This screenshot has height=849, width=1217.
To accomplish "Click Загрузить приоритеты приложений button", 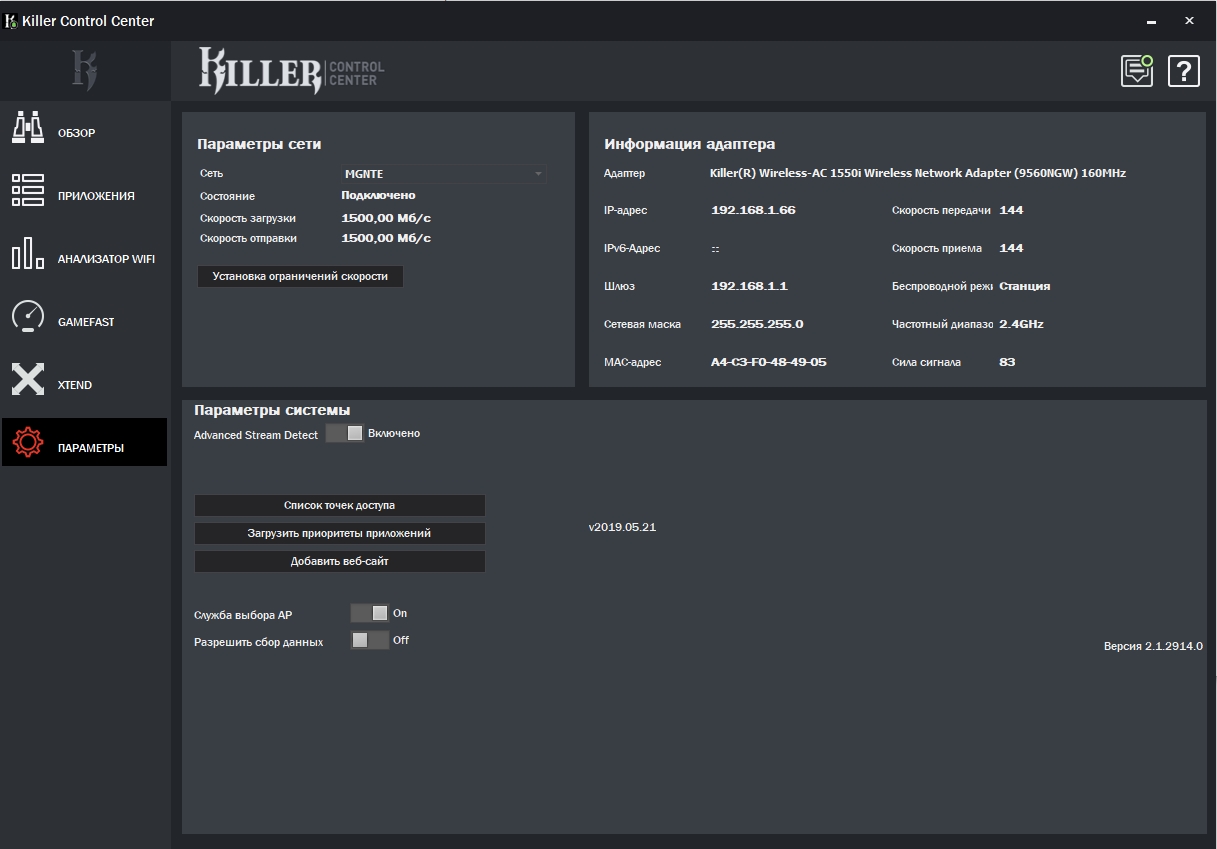I will pos(340,533).
